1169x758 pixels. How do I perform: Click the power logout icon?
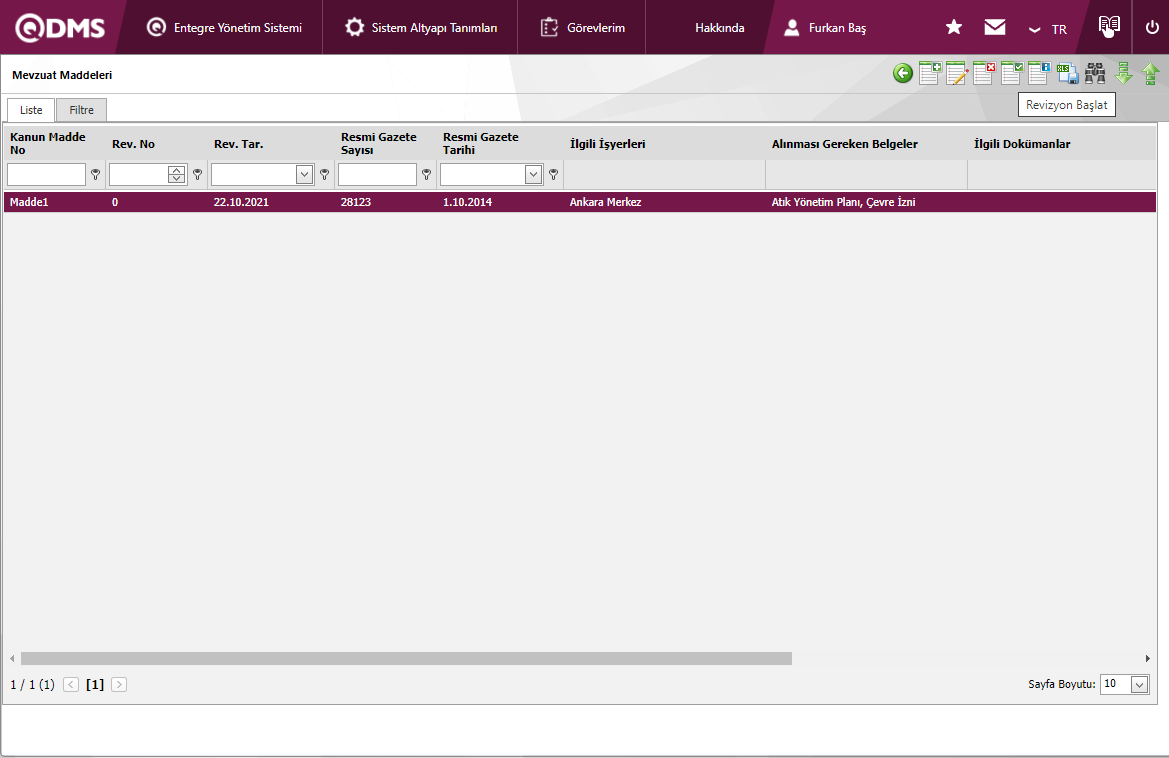point(1152,28)
